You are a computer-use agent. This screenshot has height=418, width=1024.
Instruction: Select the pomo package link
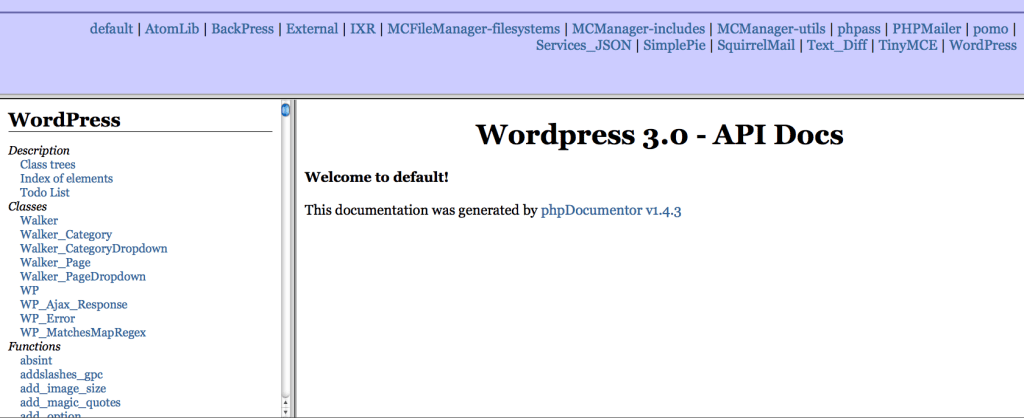click(x=990, y=29)
